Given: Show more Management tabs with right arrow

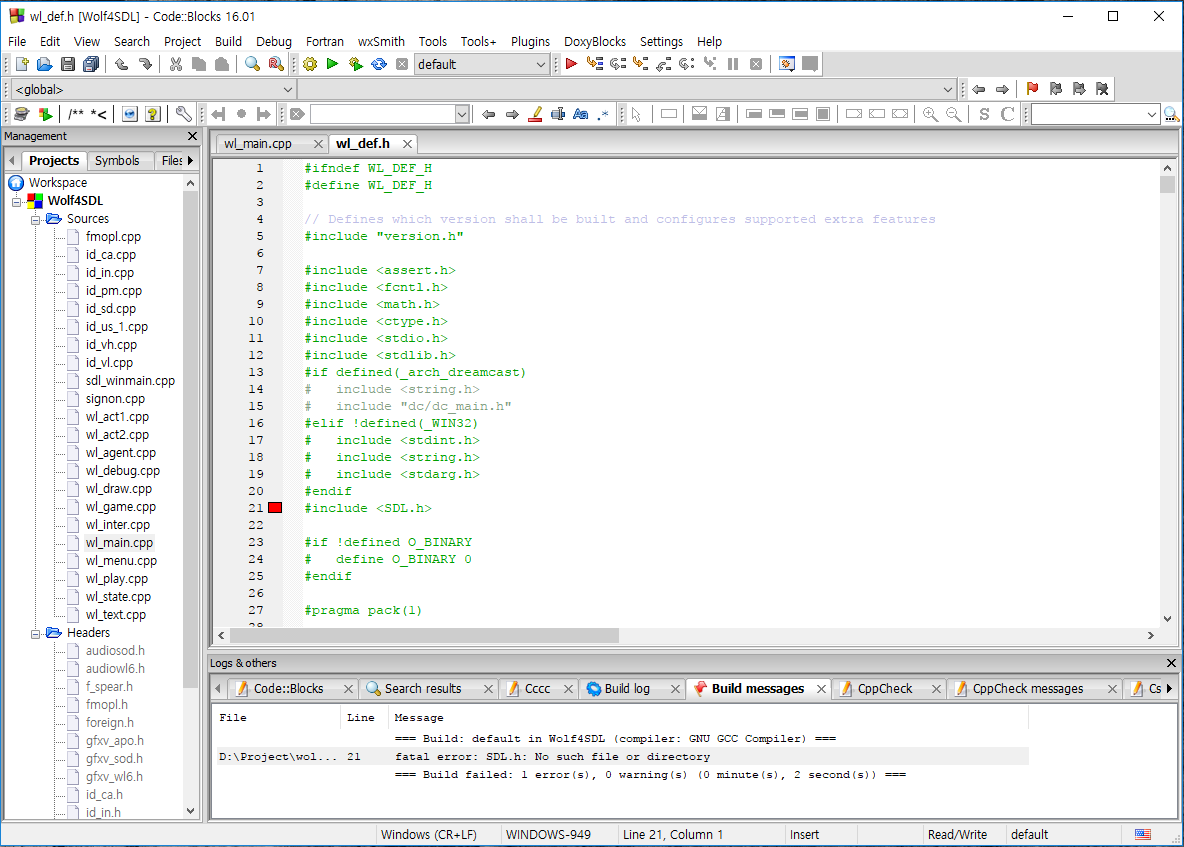Looking at the screenshot, I should point(190,160).
